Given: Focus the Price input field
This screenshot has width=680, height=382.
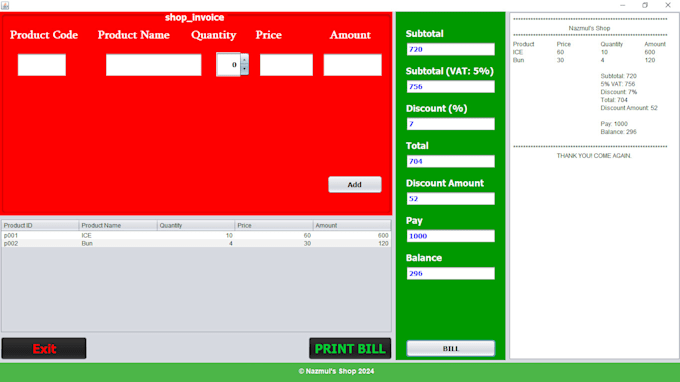Looking at the screenshot, I should (x=286, y=65).
